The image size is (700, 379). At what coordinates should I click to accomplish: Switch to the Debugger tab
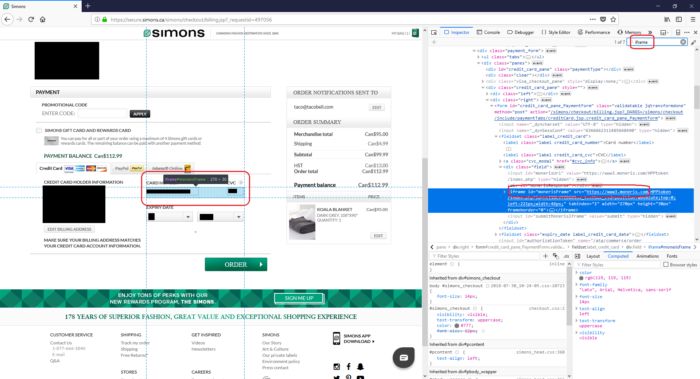[x=521, y=32]
